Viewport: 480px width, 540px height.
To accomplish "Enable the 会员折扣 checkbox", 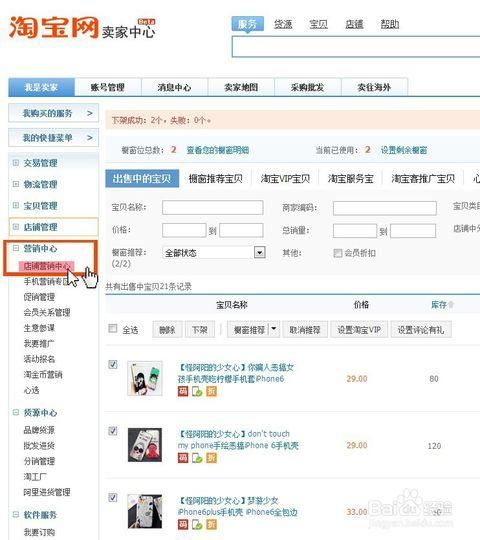I will pyautogui.click(x=338, y=253).
